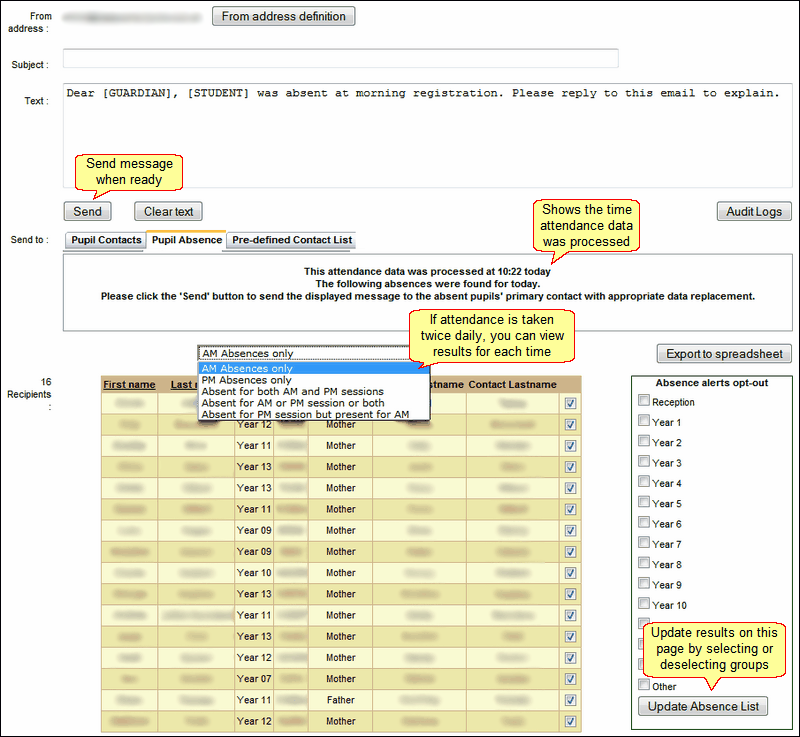The height and width of the screenshot is (737, 800).
Task: Tick the Year 3 opt-out checkbox
Action: click(x=644, y=462)
